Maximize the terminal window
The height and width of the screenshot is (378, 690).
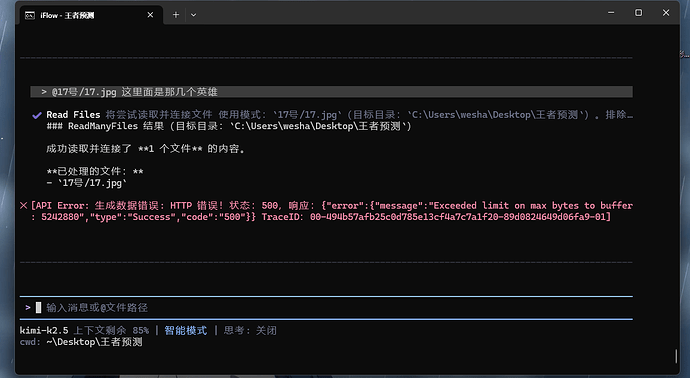(x=639, y=13)
